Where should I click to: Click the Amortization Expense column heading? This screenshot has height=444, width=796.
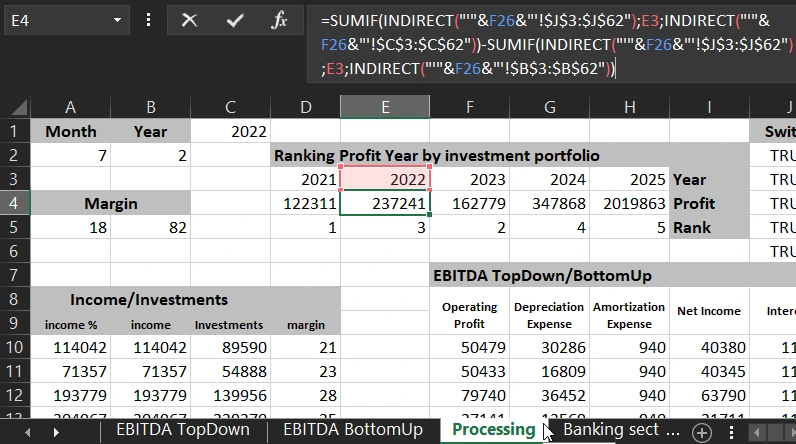click(629, 315)
